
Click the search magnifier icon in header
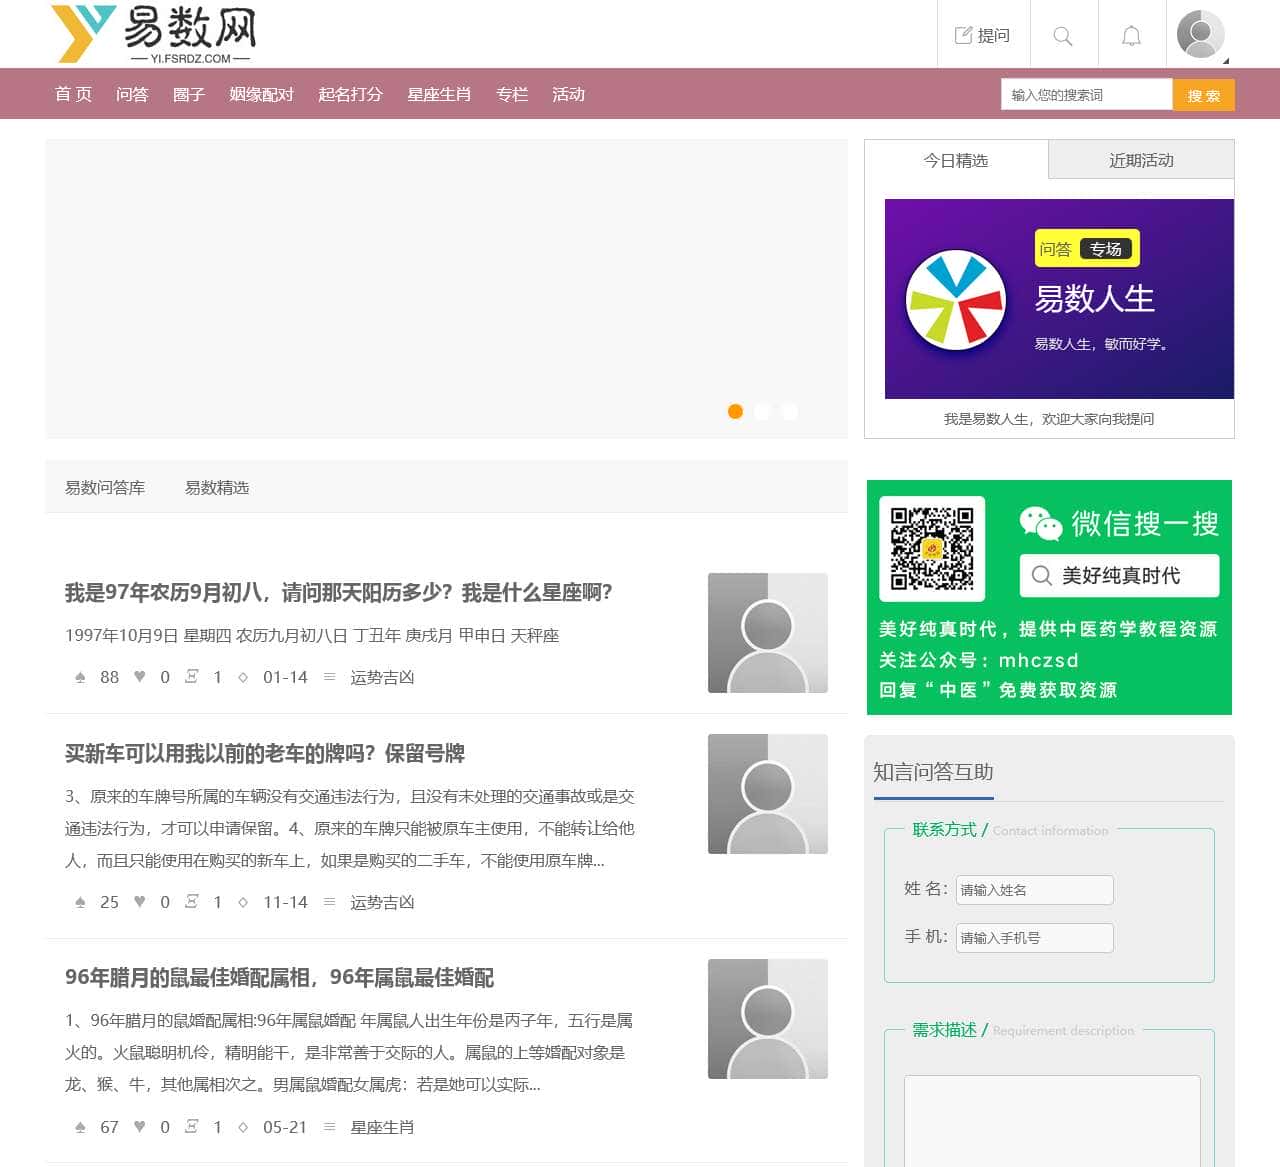(1063, 36)
